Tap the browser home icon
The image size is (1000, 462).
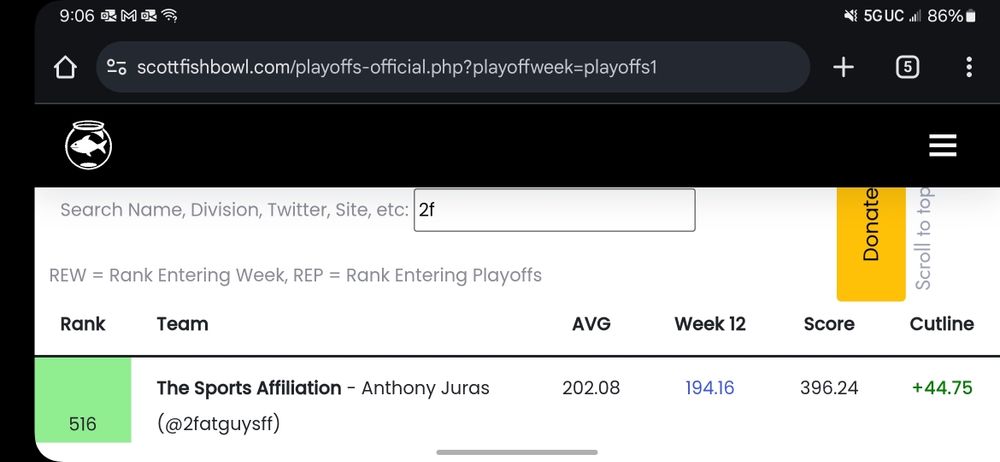[x=65, y=68]
